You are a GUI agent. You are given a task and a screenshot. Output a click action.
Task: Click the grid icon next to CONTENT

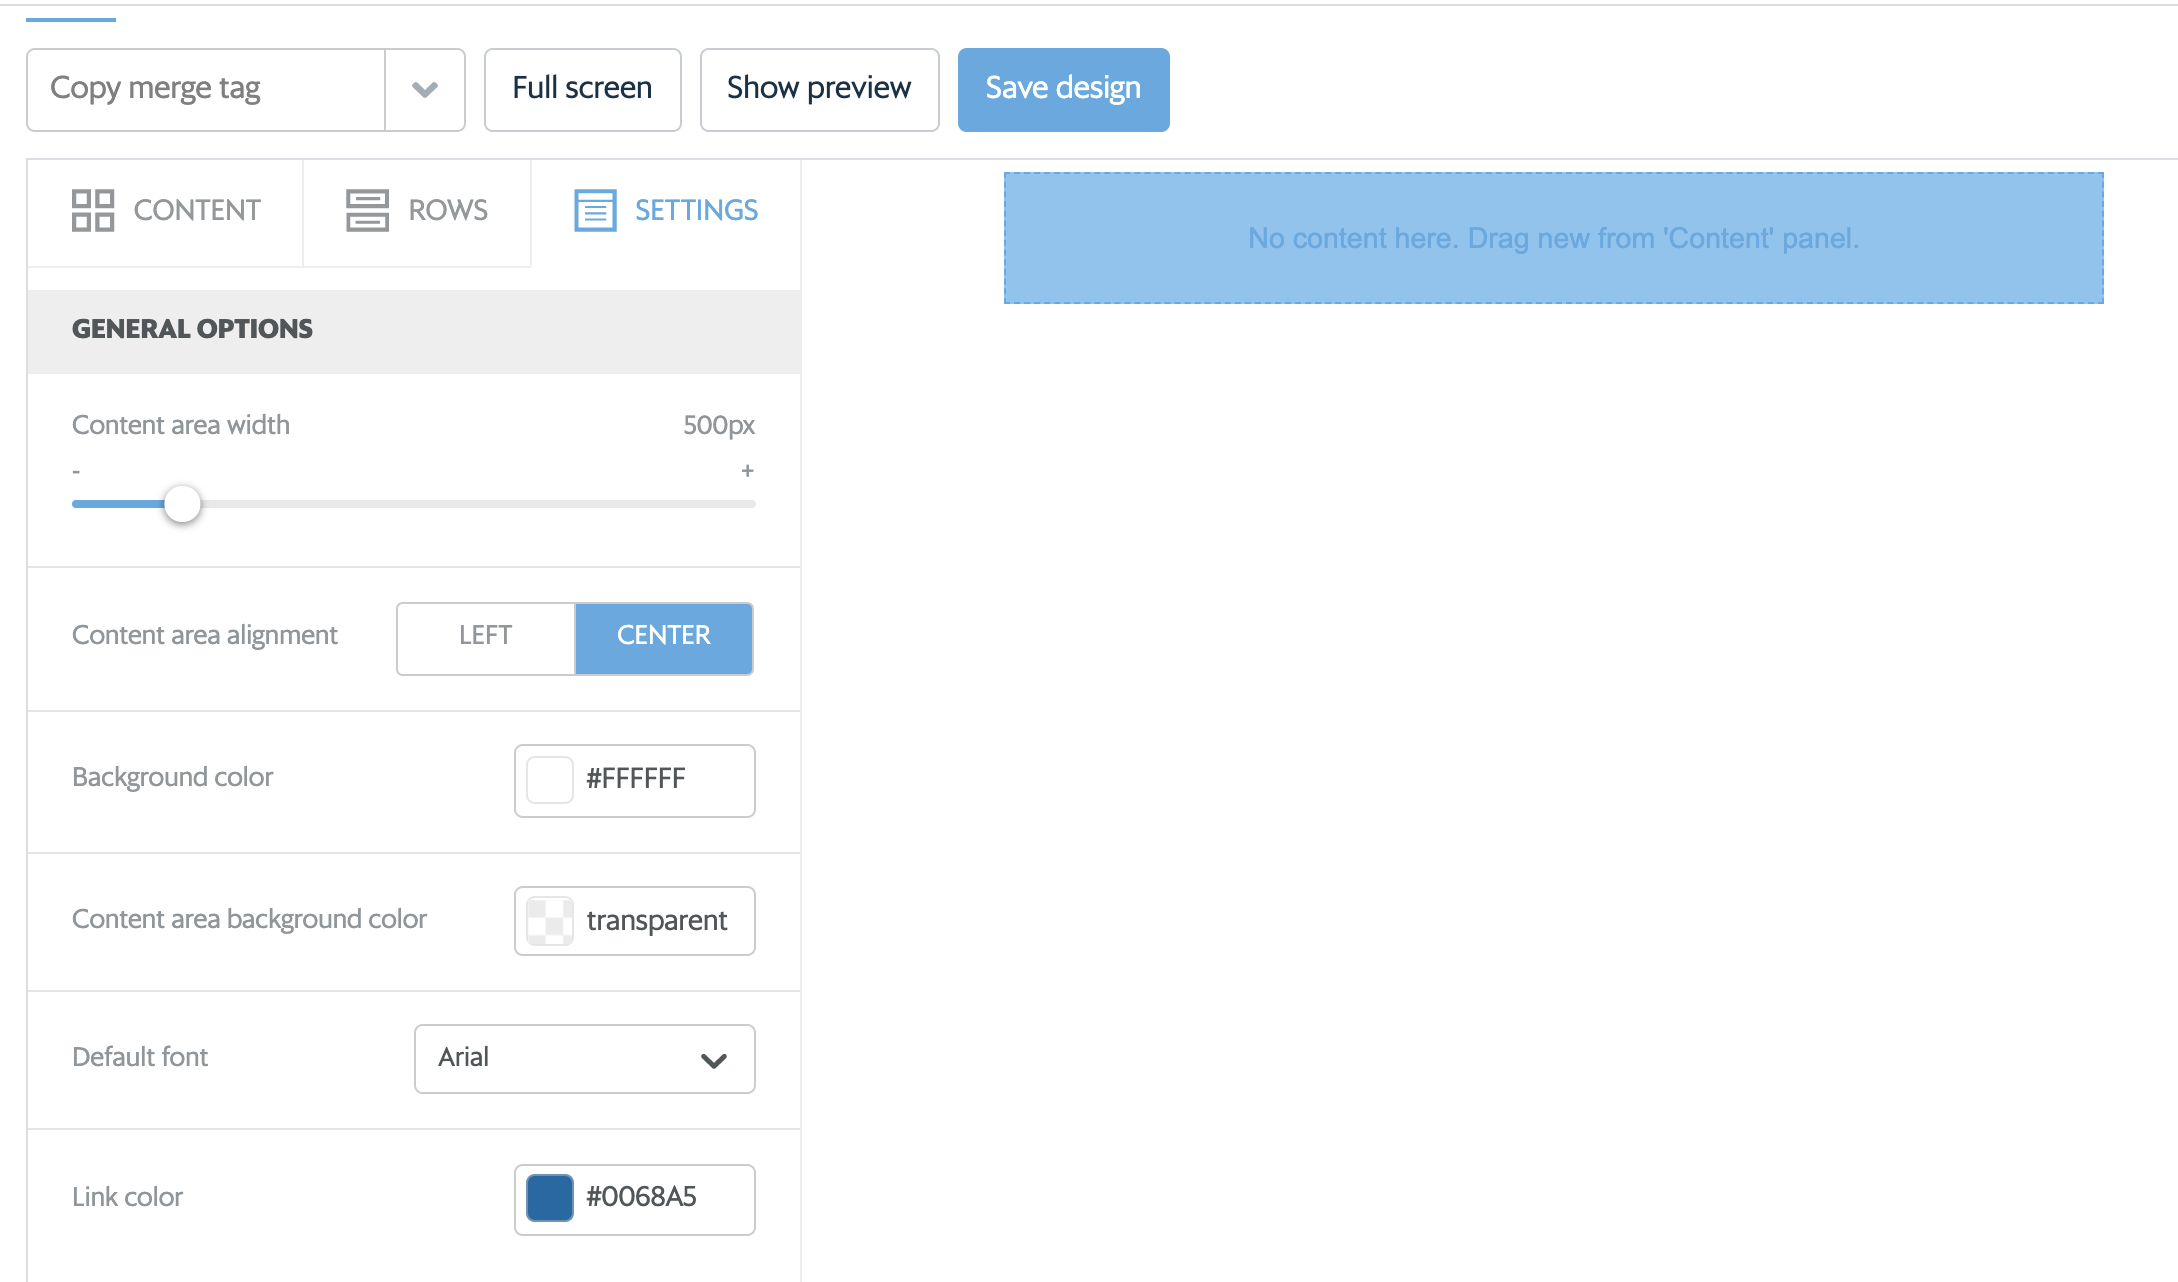pos(92,211)
